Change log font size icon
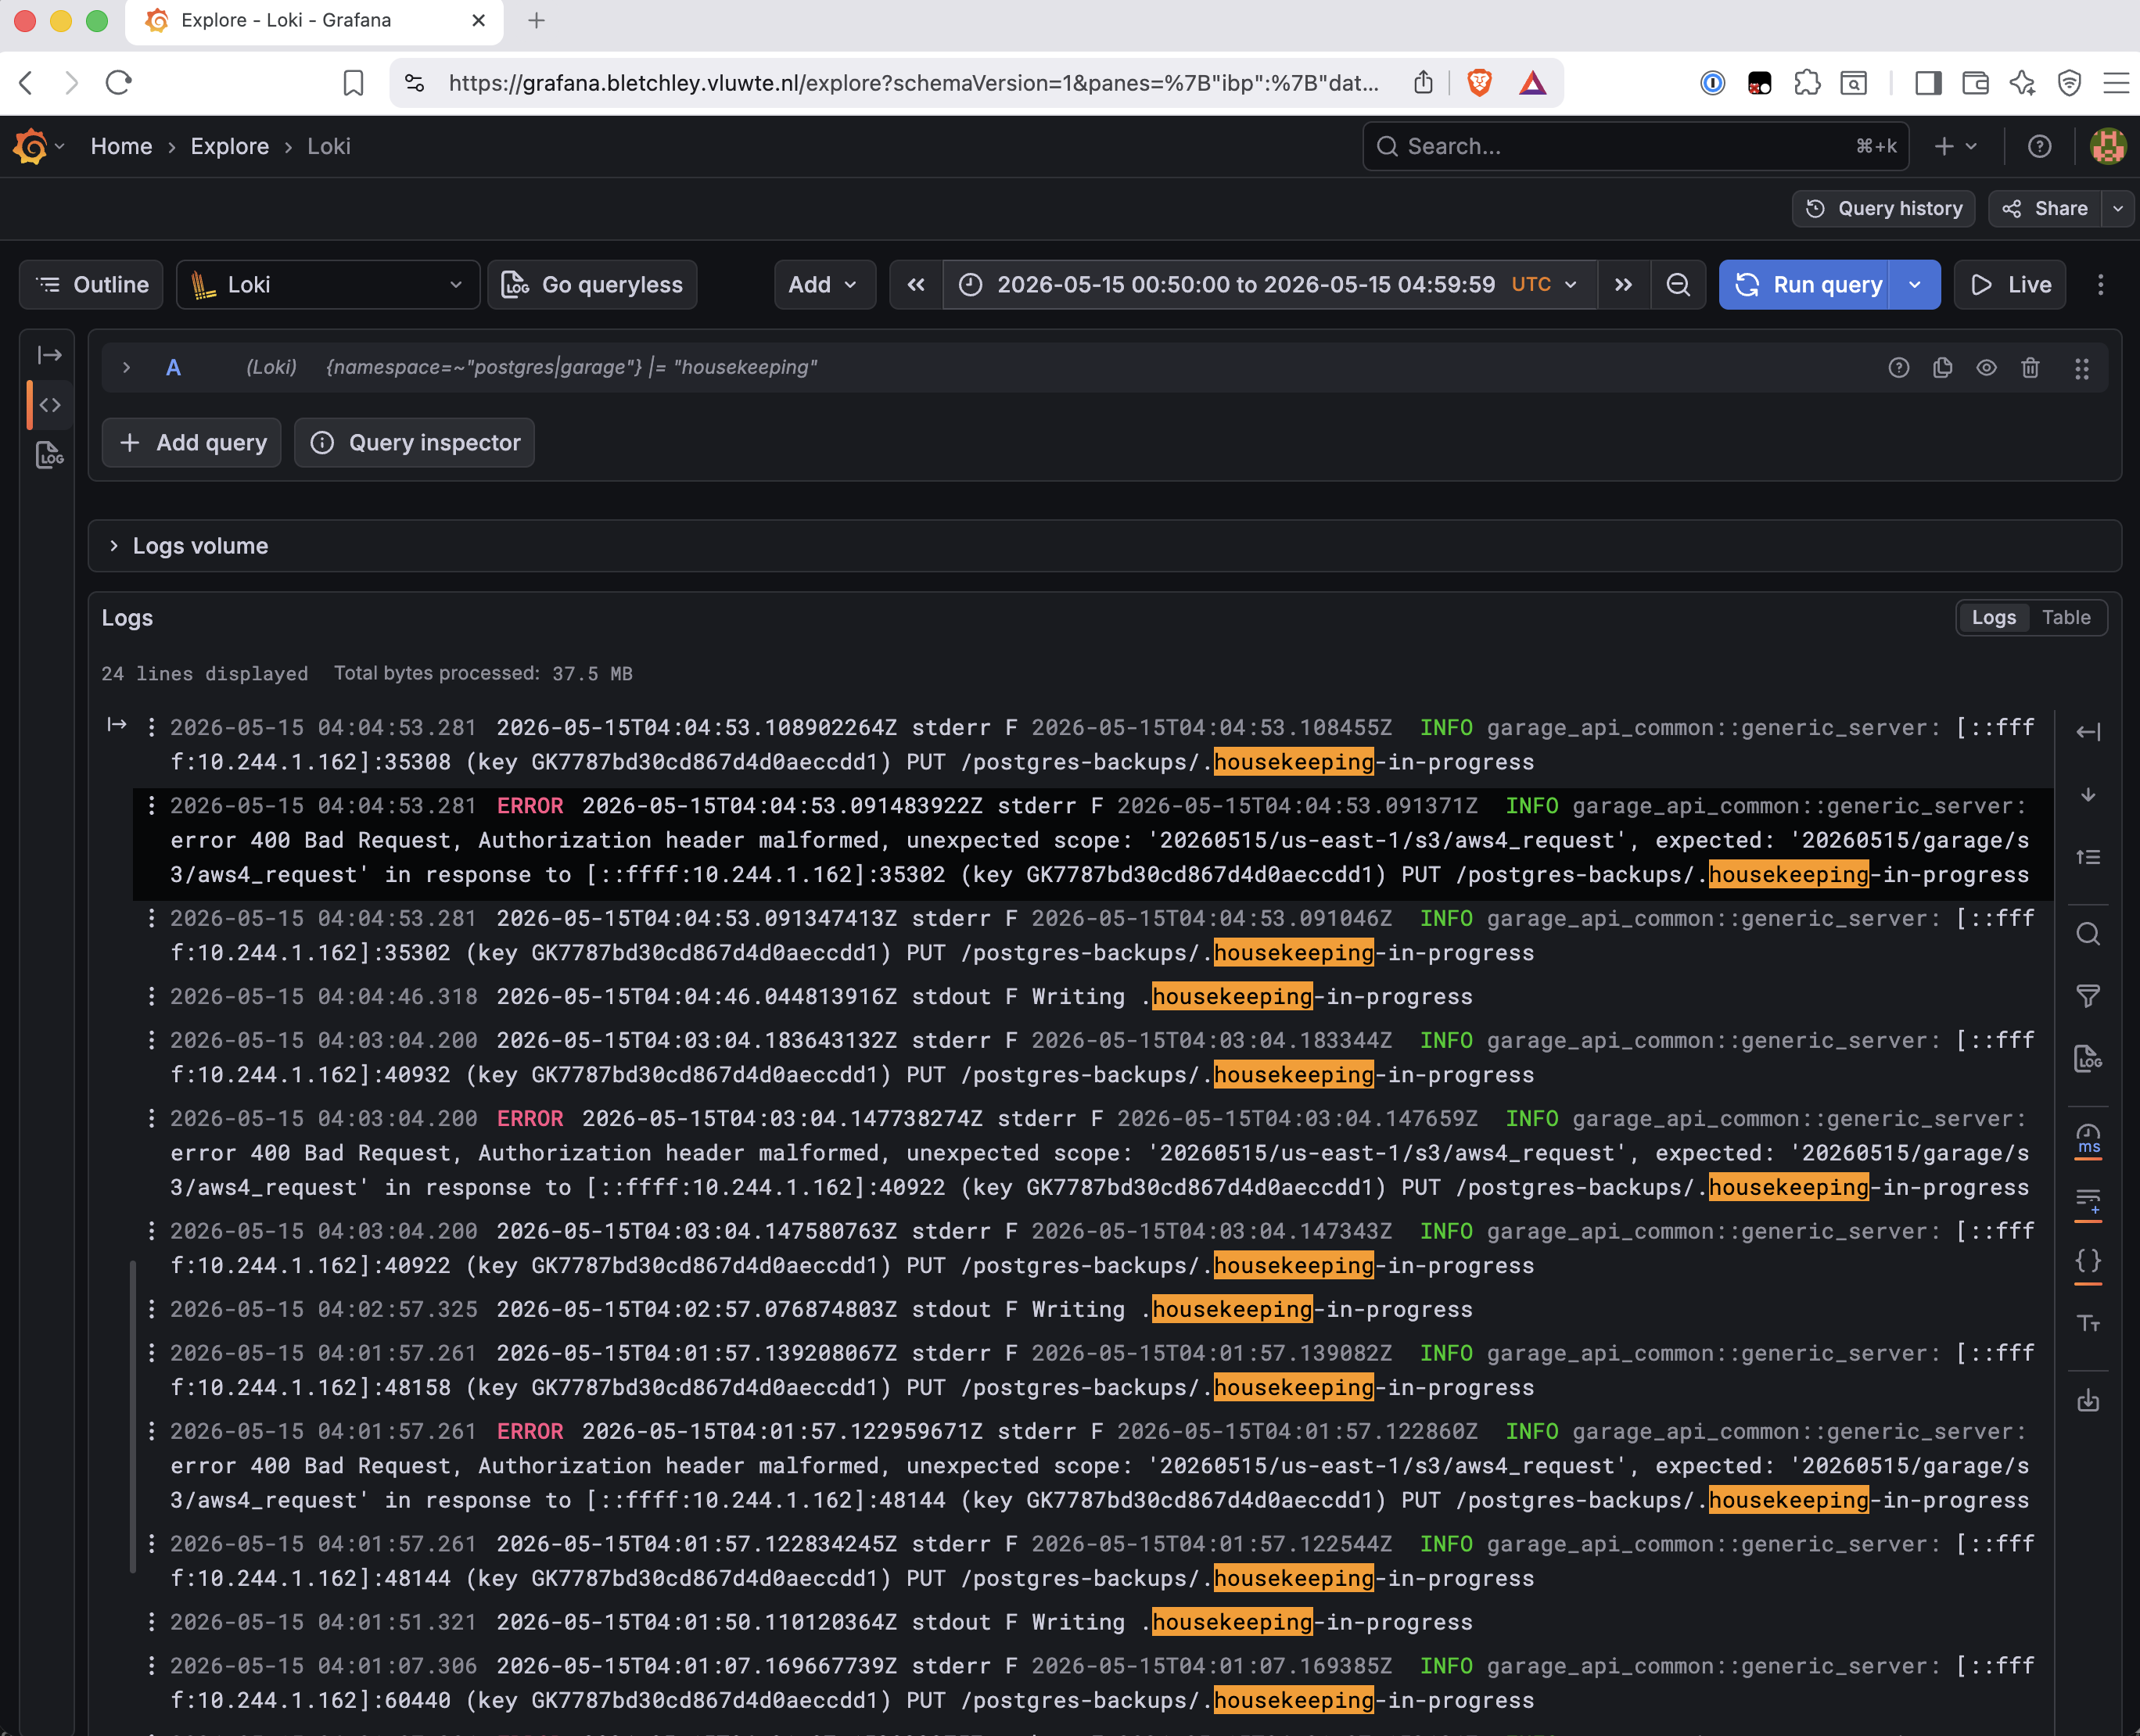2140x1736 pixels. point(2088,1323)
